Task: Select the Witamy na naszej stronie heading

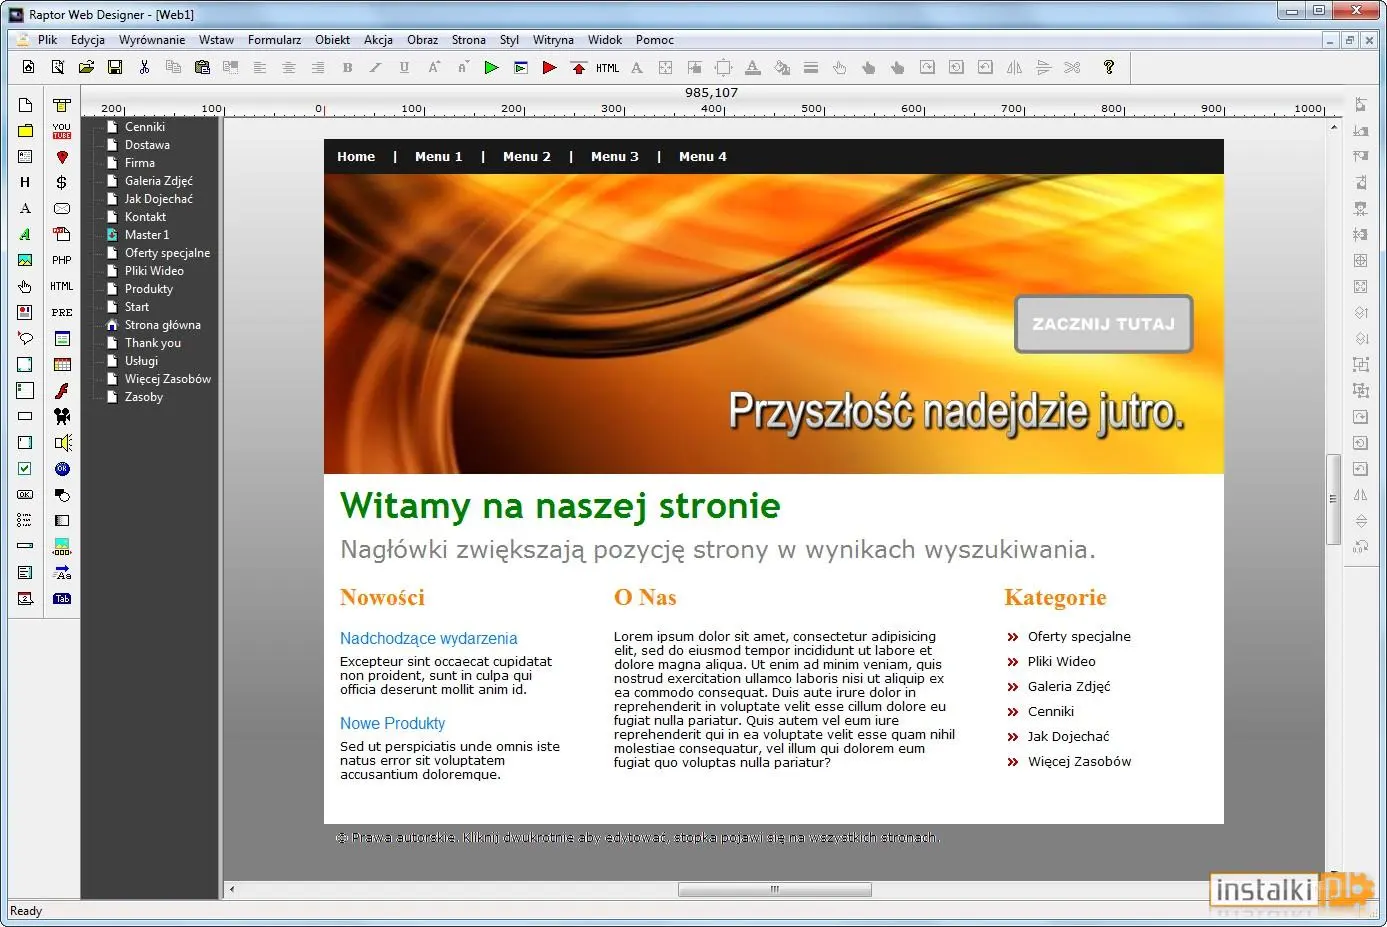Action: [560, 505]
